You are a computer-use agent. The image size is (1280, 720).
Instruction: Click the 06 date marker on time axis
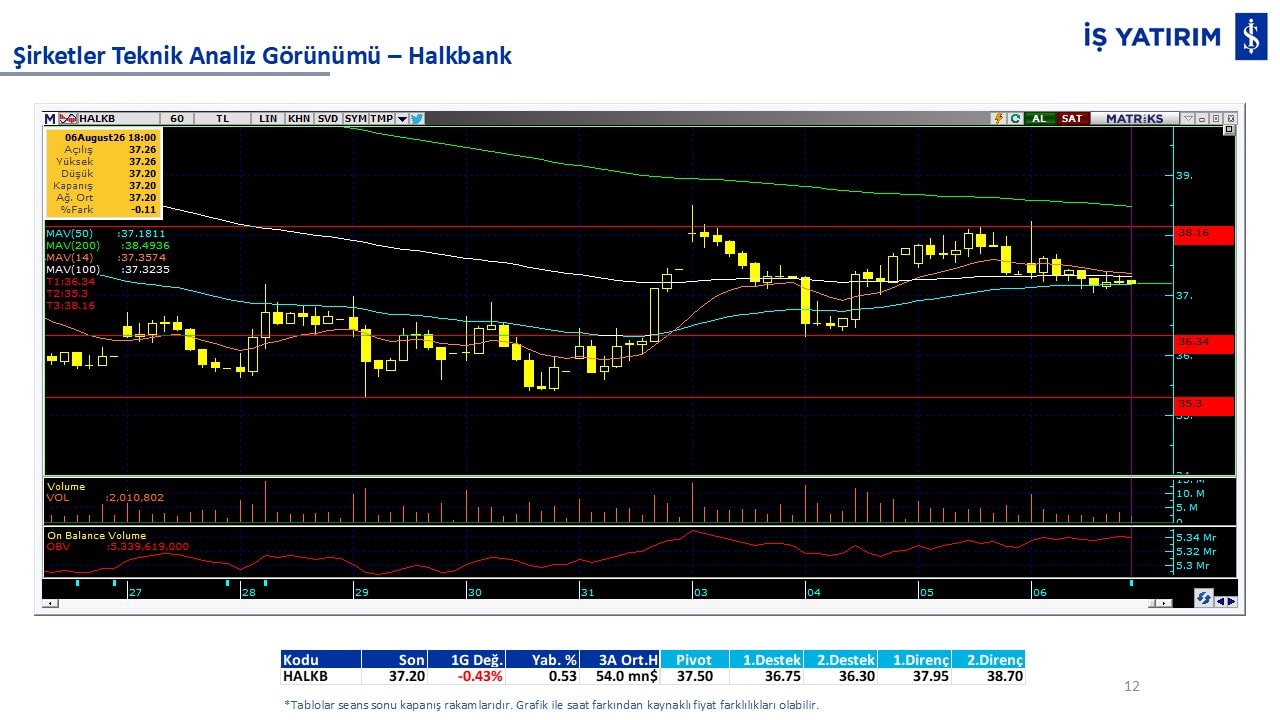pos(1040,592)
